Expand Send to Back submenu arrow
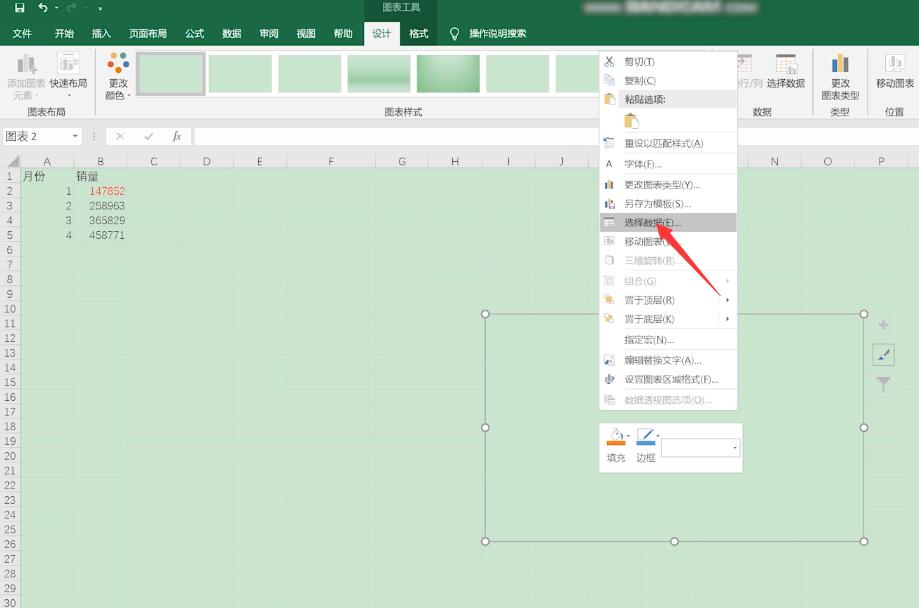Viewport: 919px width, 608px height. 727,319
